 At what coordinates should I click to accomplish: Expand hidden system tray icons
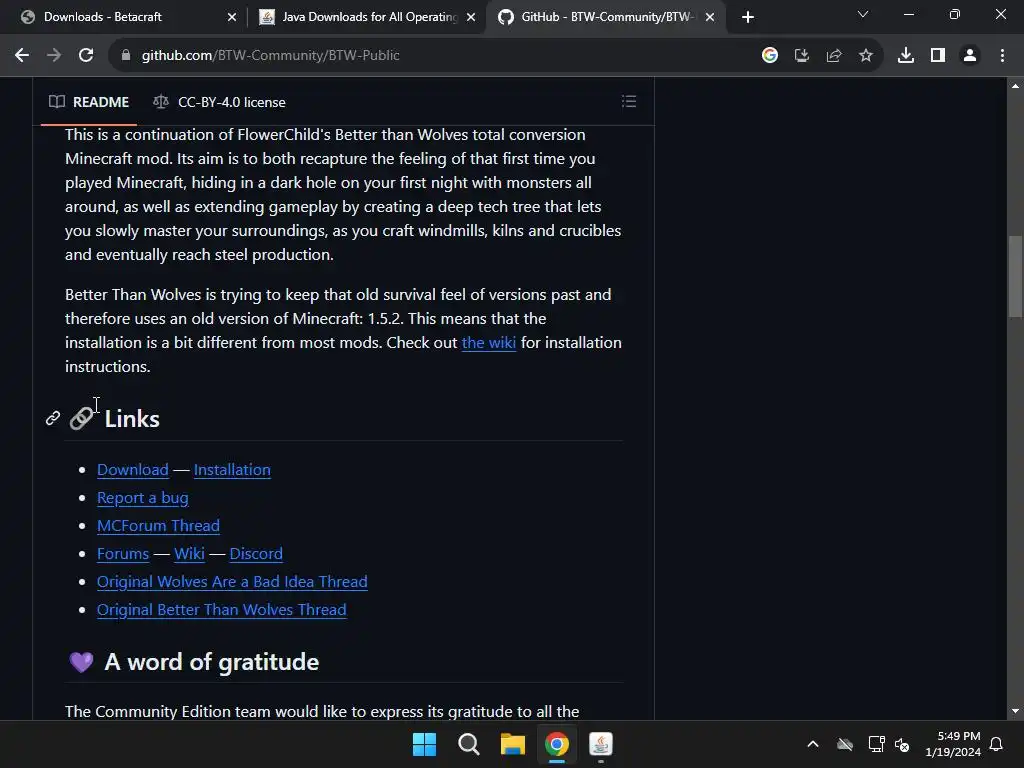pyautogui.click(x=813, y=744)
